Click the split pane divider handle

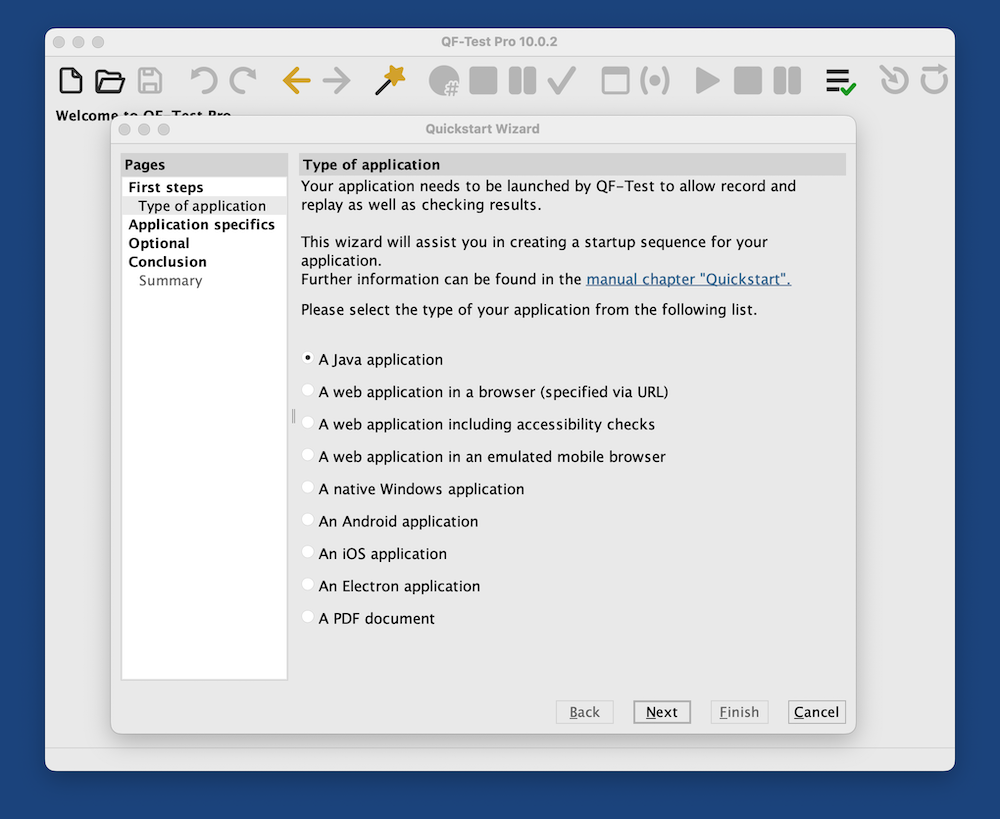point(293,416)
